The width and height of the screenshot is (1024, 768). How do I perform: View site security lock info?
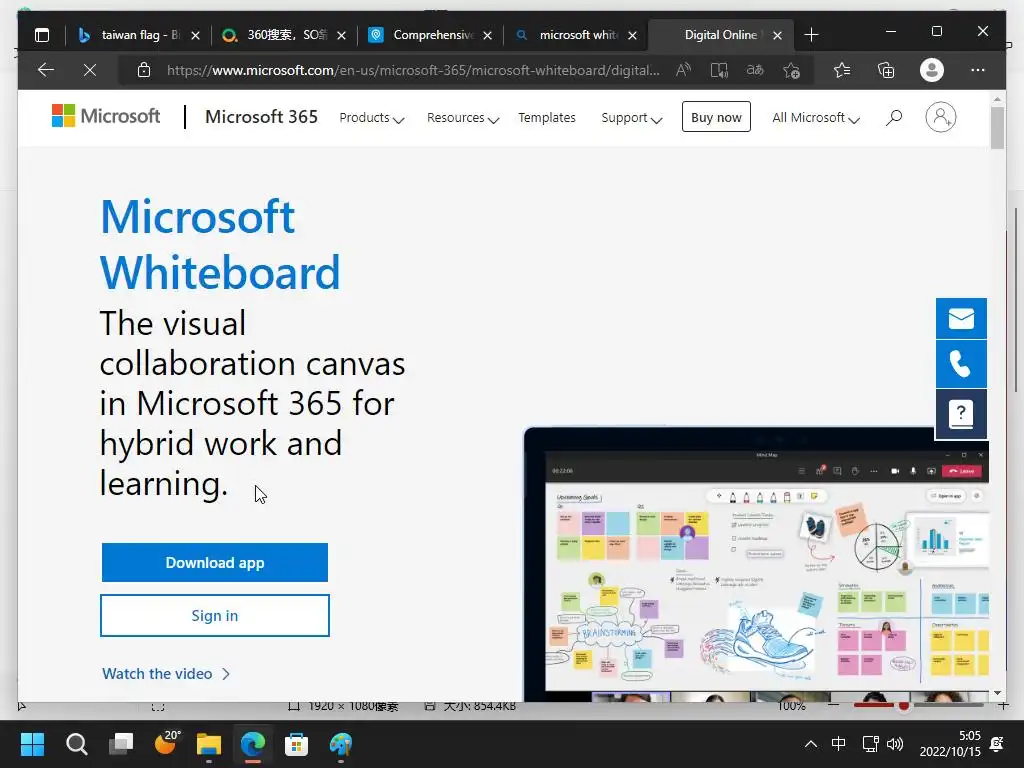click(x=144, y=70)
